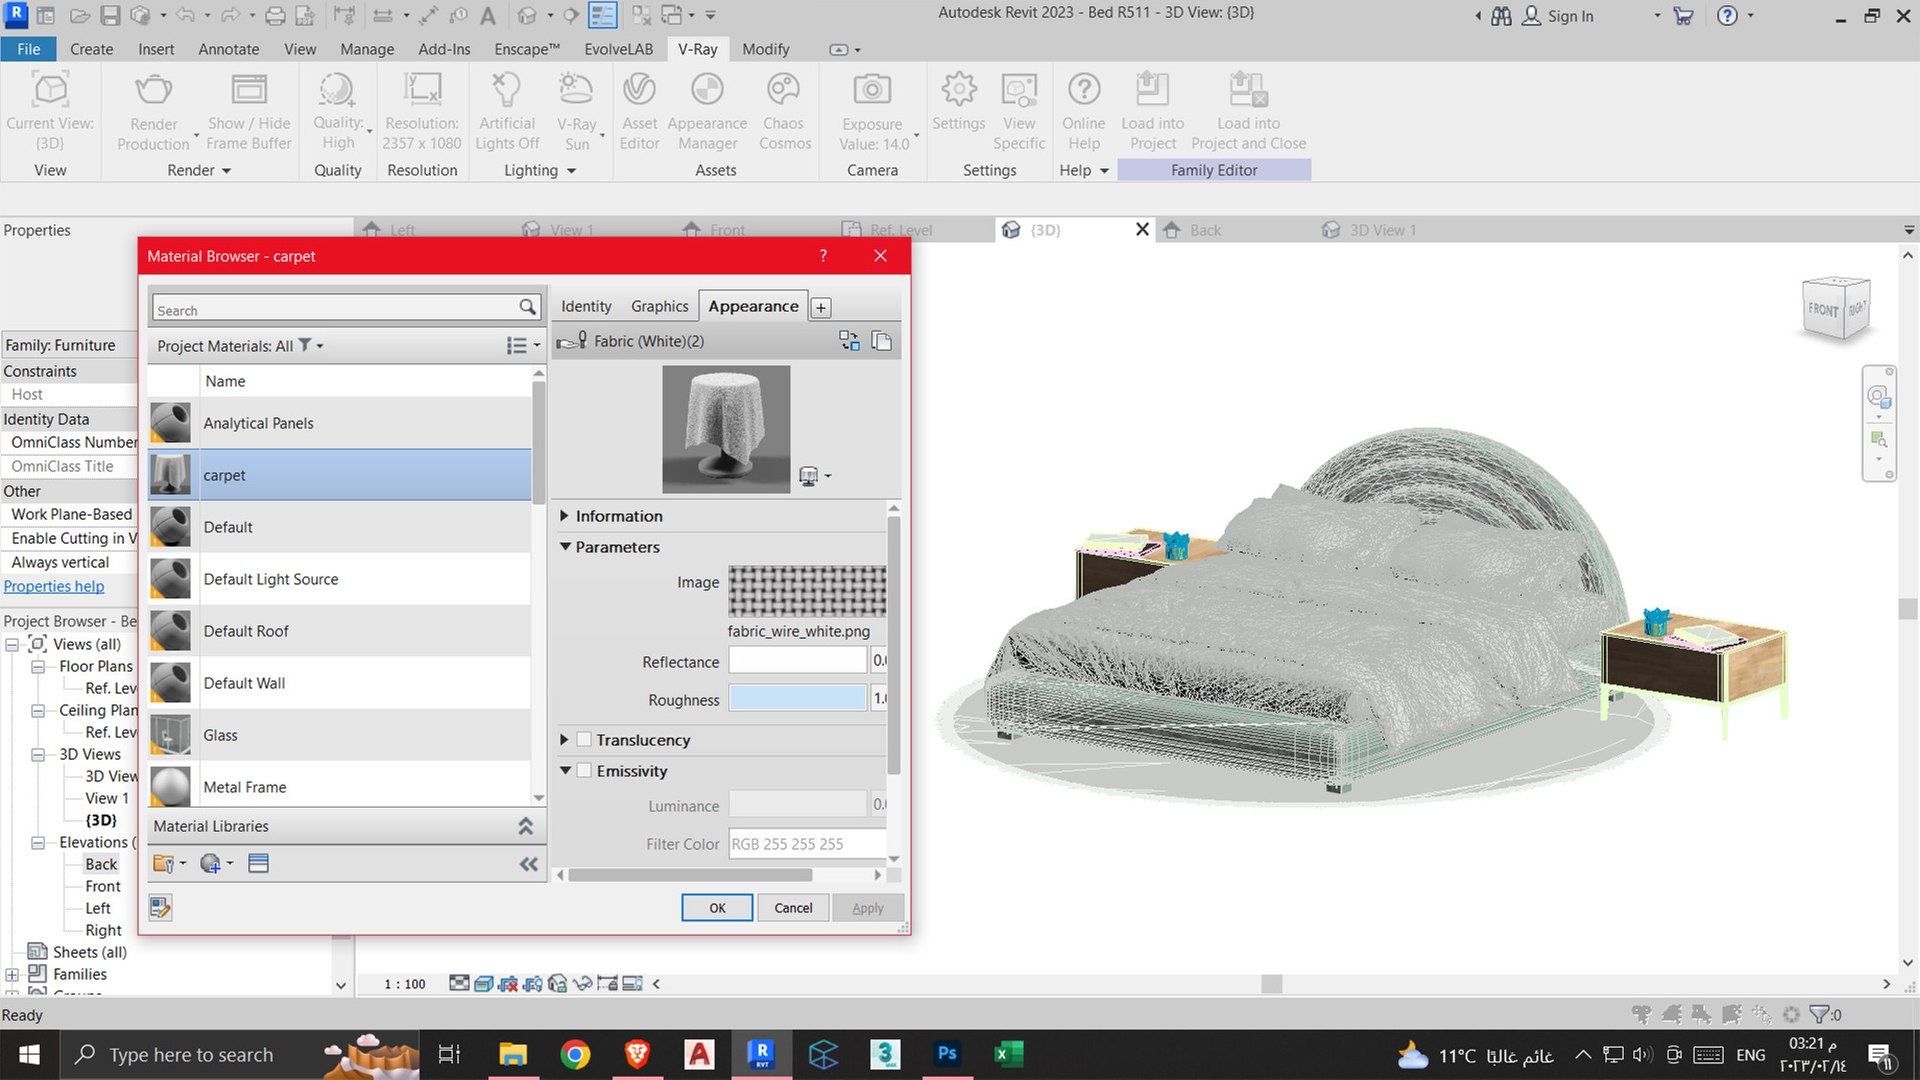Open V-Ray Settings gear
Viewport: 1920px width, 1080px height.
coord(959,90)
